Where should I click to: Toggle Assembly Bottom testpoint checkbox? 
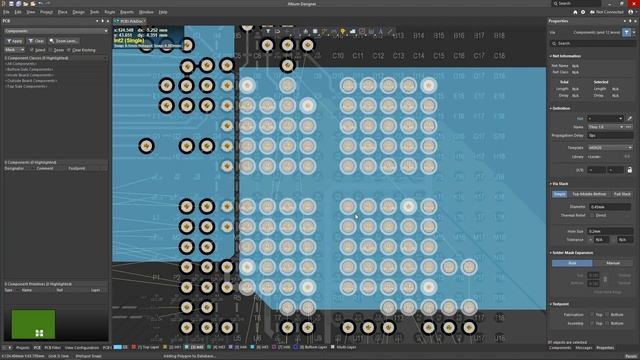(x=607, y=323)
